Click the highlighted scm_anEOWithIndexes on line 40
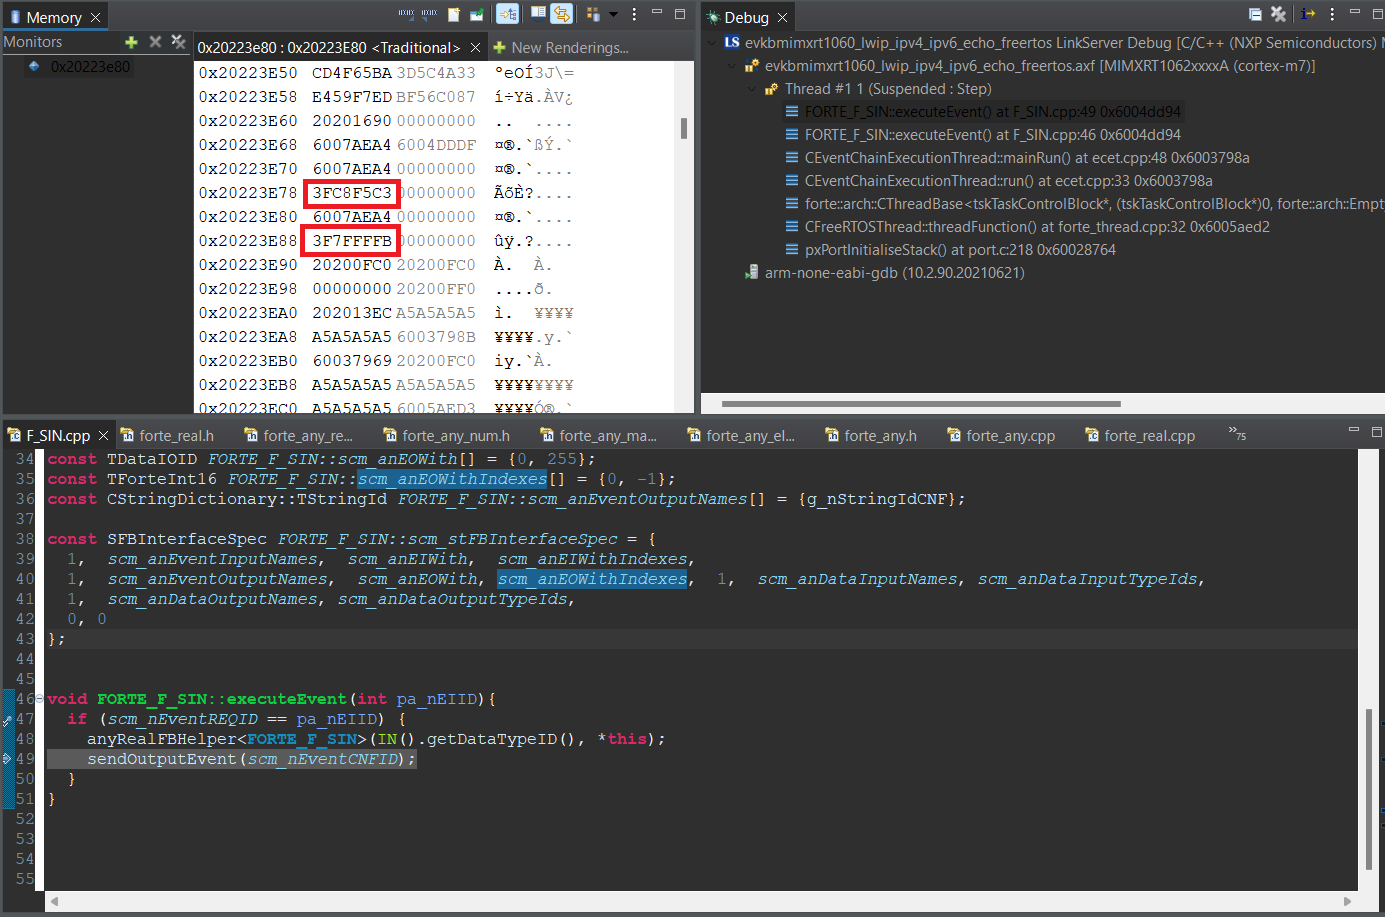The height and width of the screenshot is (917, 1385). pyautogui.click(x=593, y=579)
